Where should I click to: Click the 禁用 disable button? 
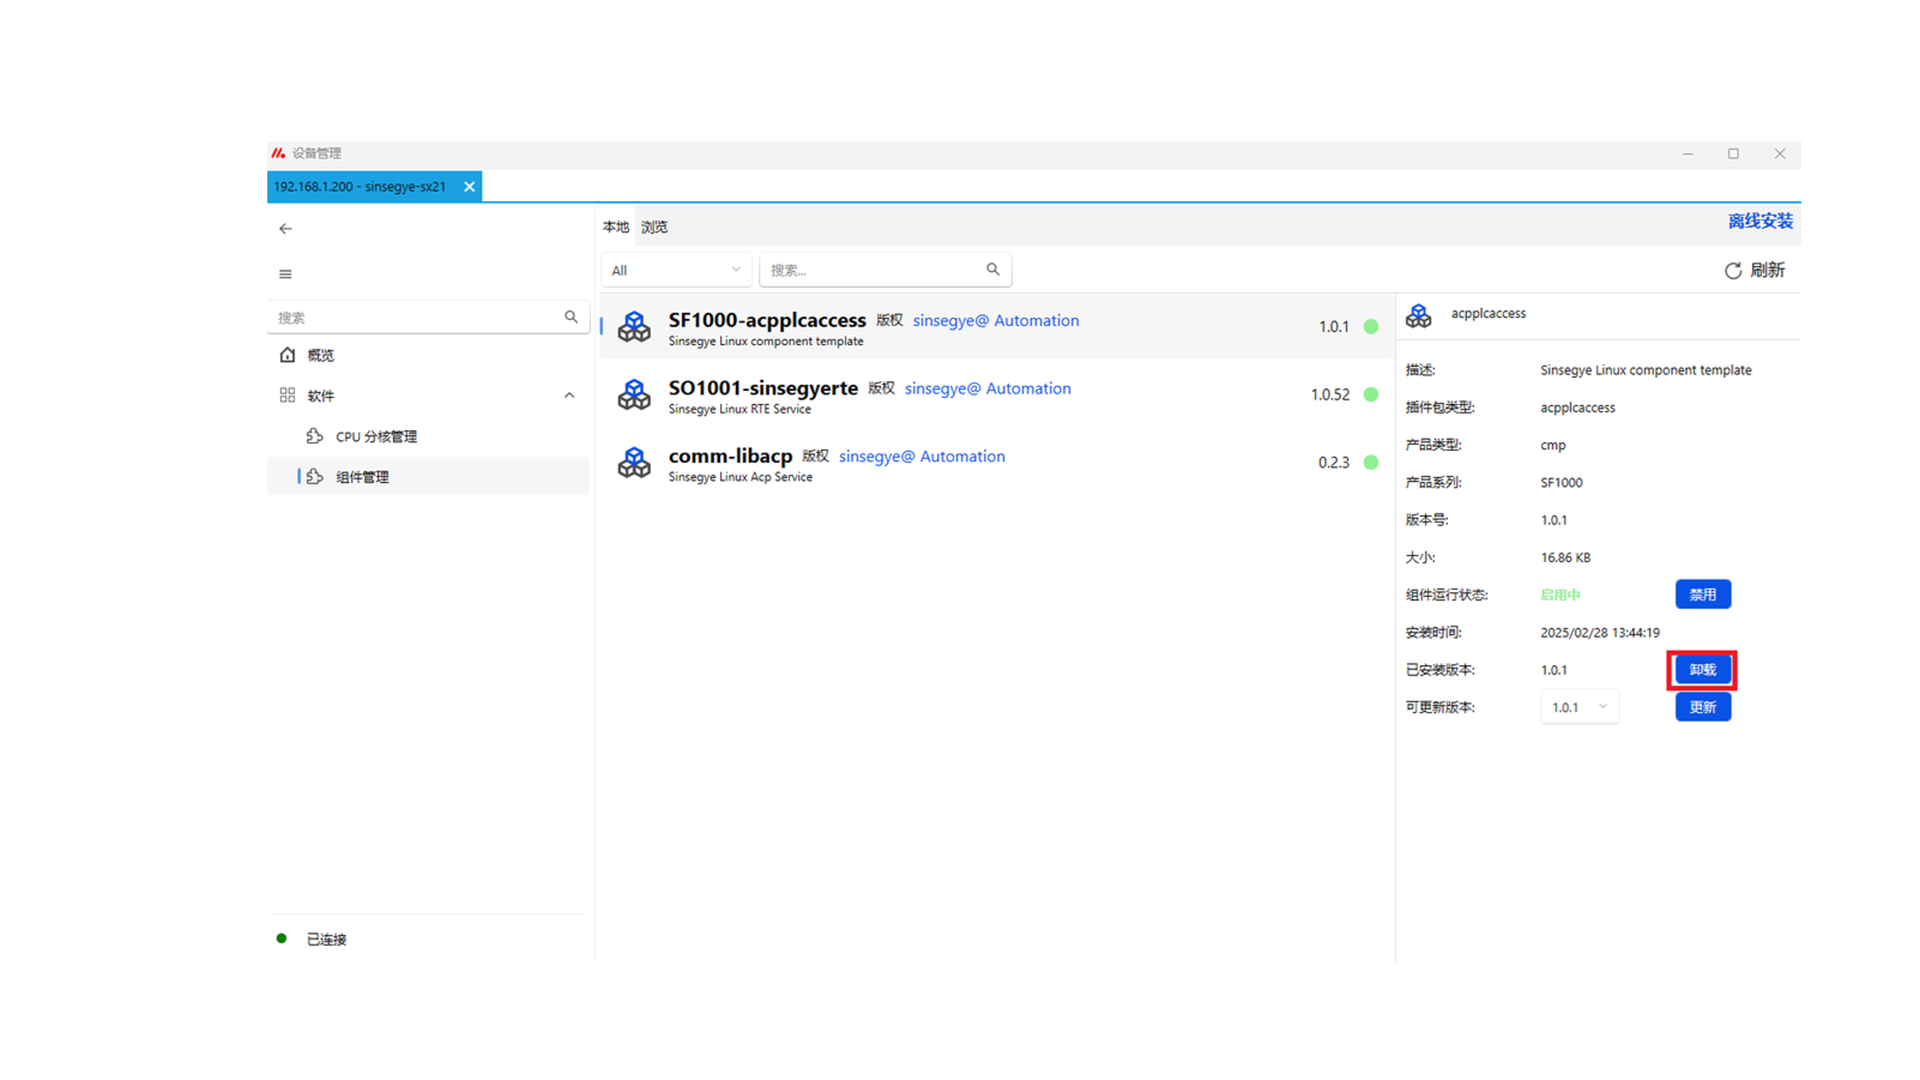click(x=1702, y=594)
